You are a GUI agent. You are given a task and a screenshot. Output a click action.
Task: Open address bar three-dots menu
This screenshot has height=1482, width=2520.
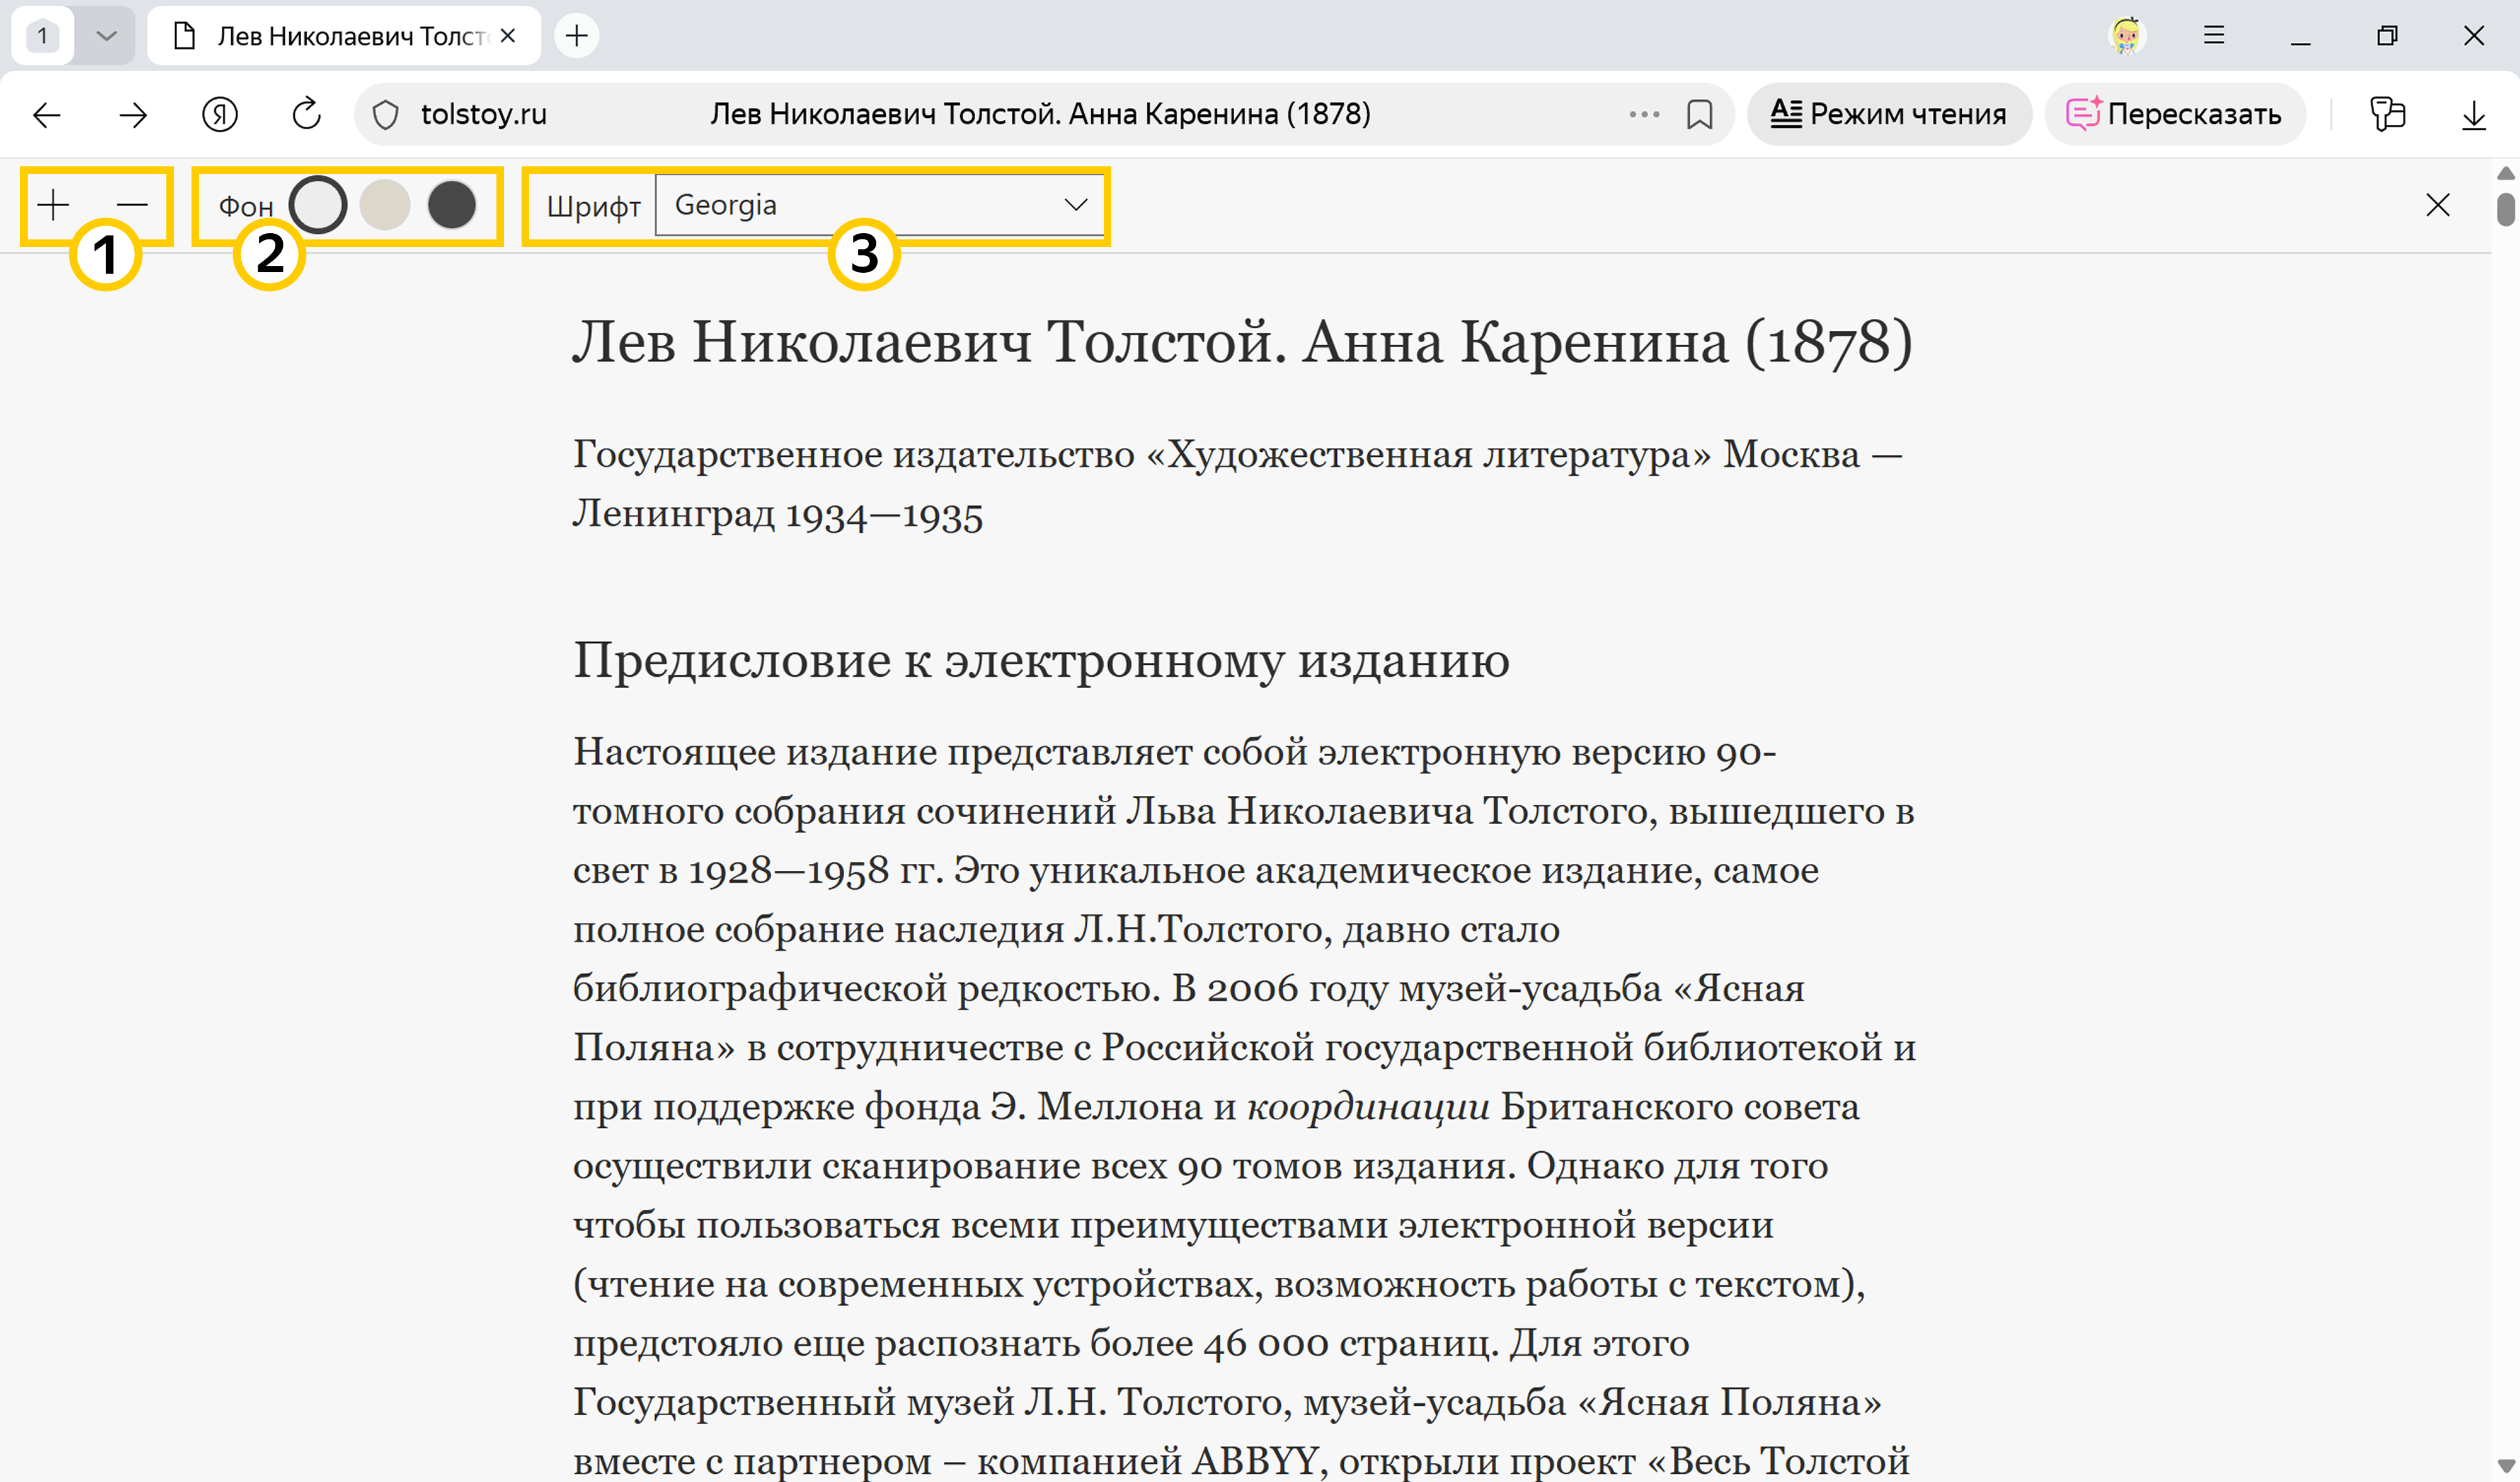tap(1643, 115)
